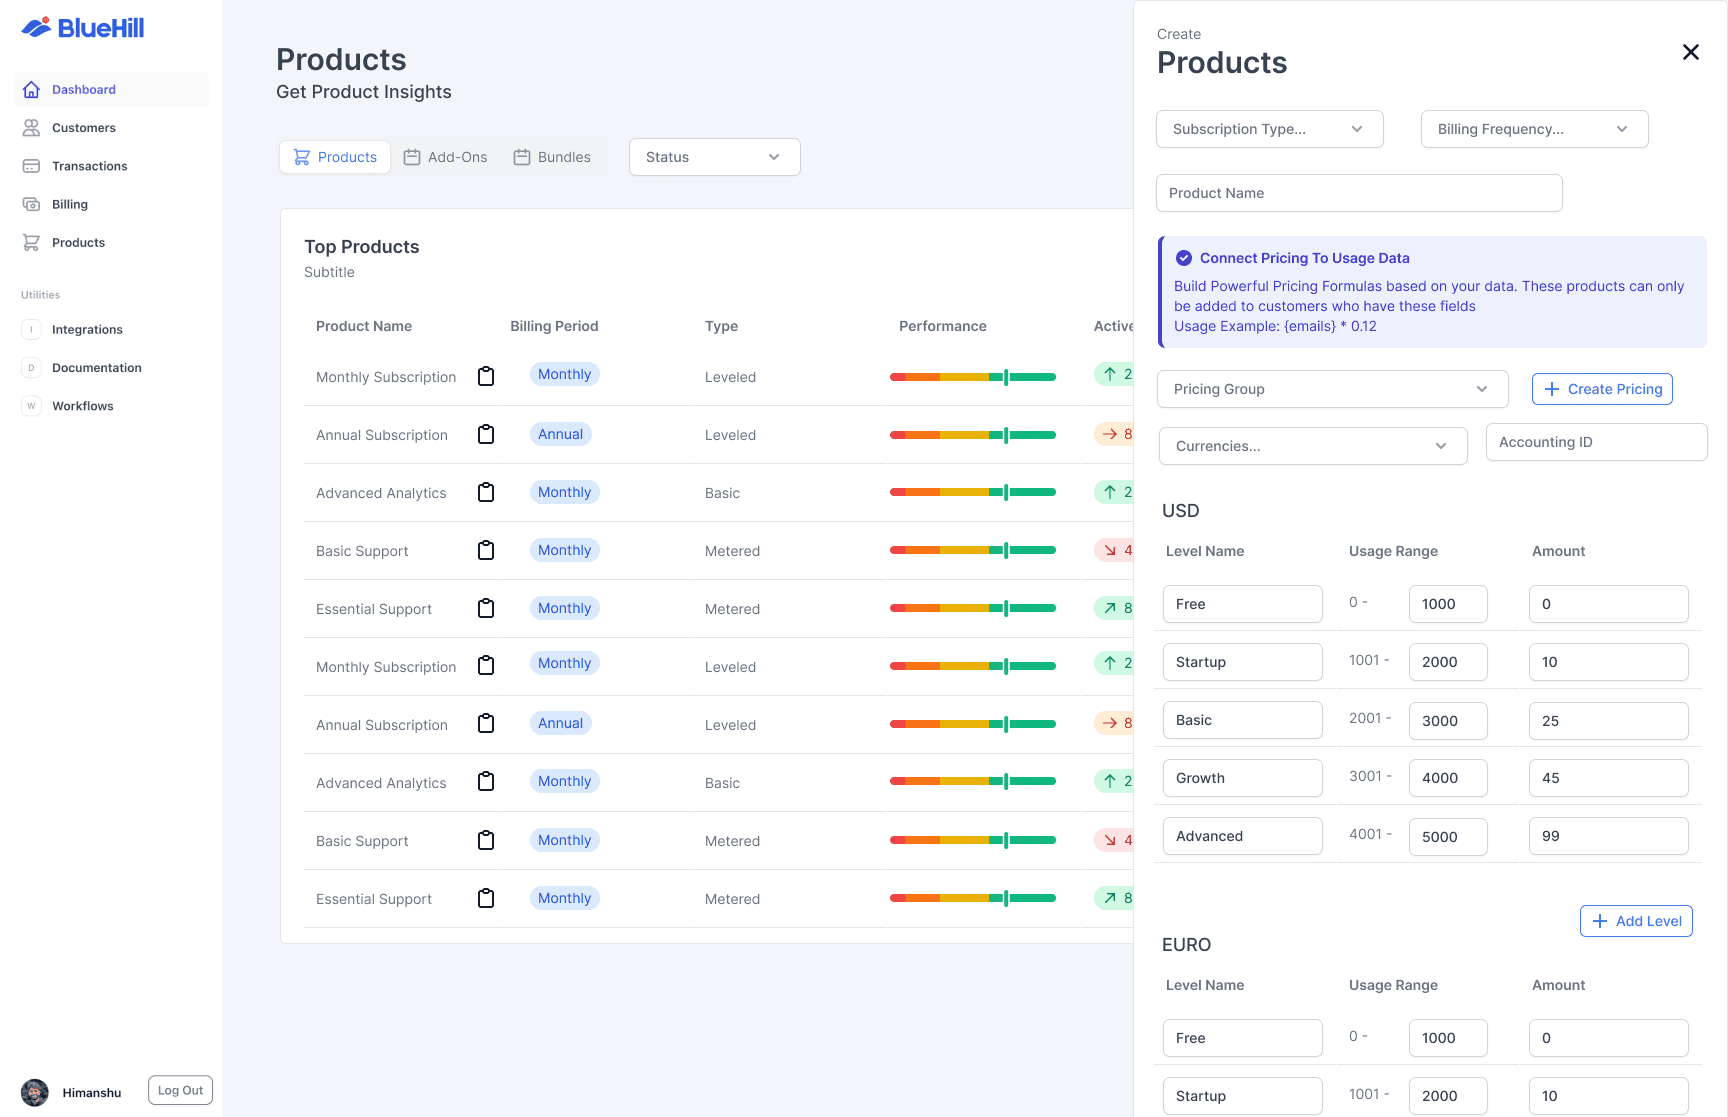
Task: Click the BlueHill logo
Action: [83, 28]
